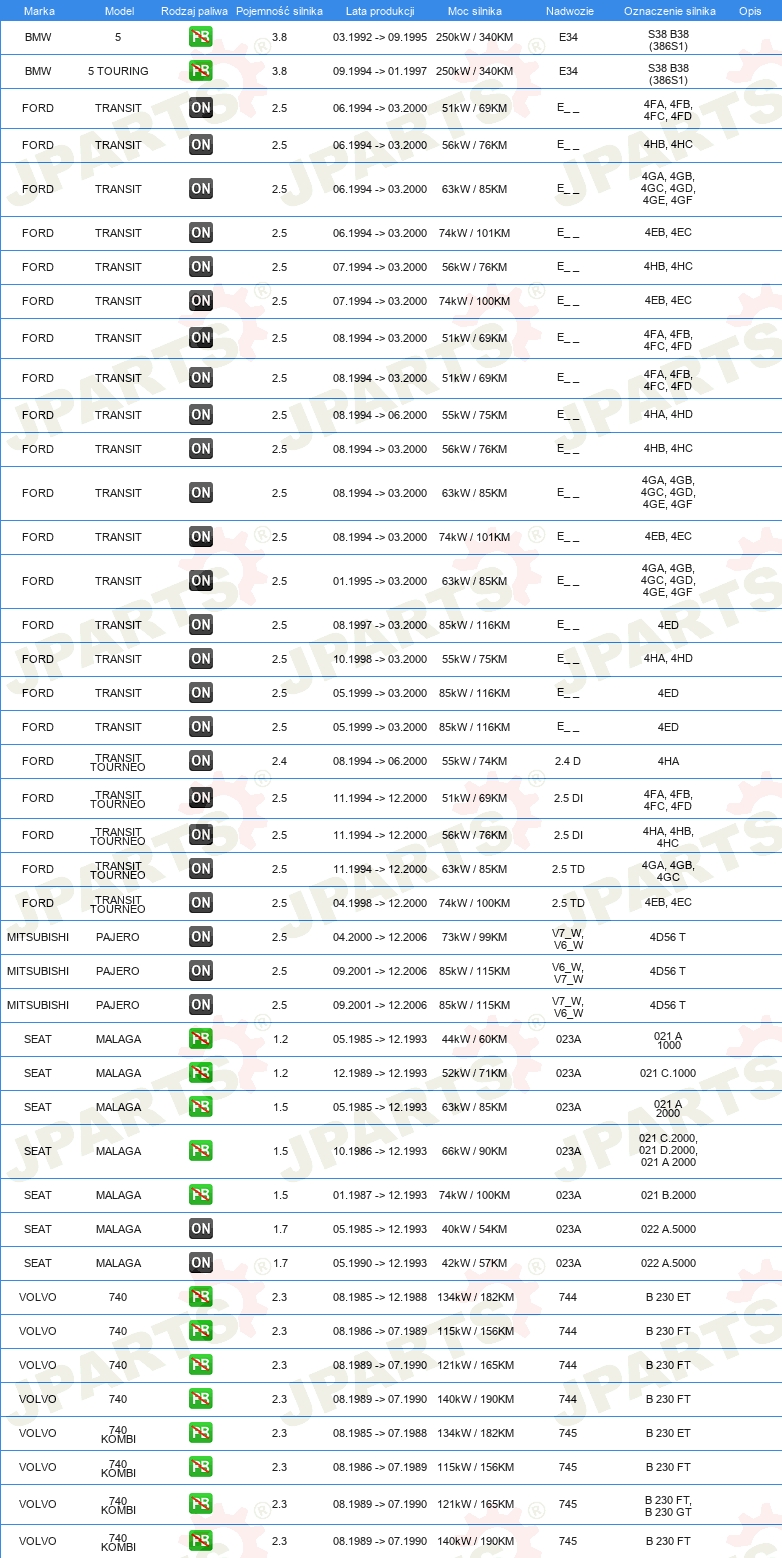Click diesel icon in Transit Tourneo 51kW/69KM row

point(201,798)
